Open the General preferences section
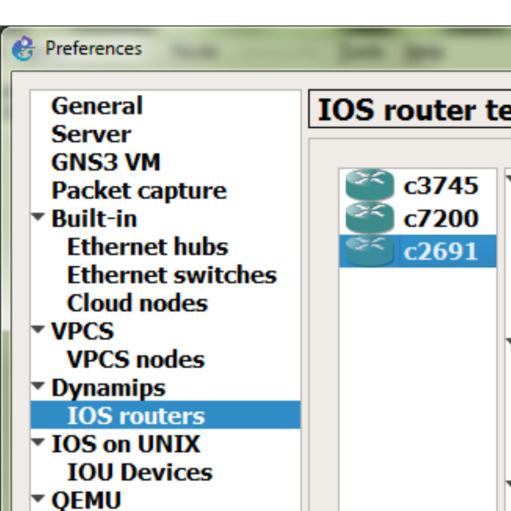511x511 pixels. click(x=97, y=106)
